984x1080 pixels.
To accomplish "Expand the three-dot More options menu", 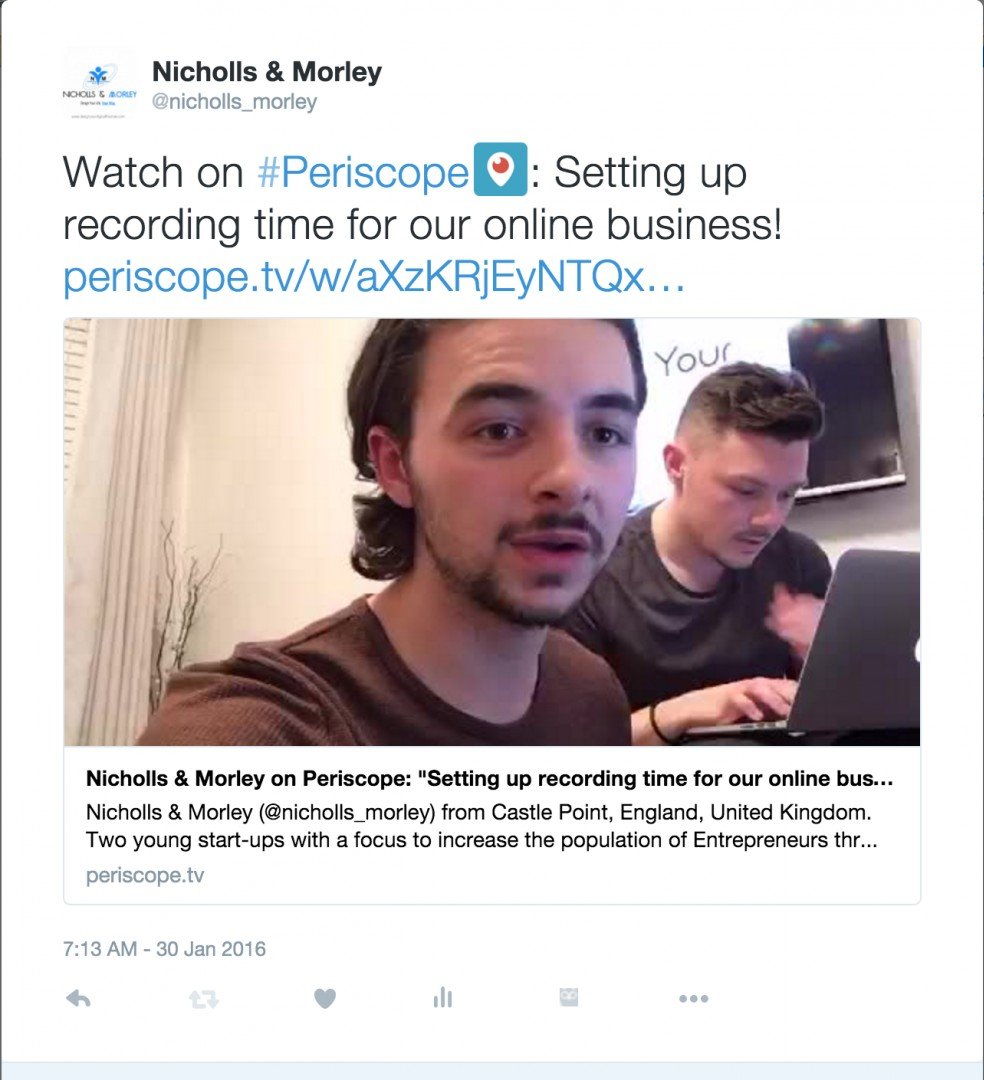I will [x=693, y=998].
